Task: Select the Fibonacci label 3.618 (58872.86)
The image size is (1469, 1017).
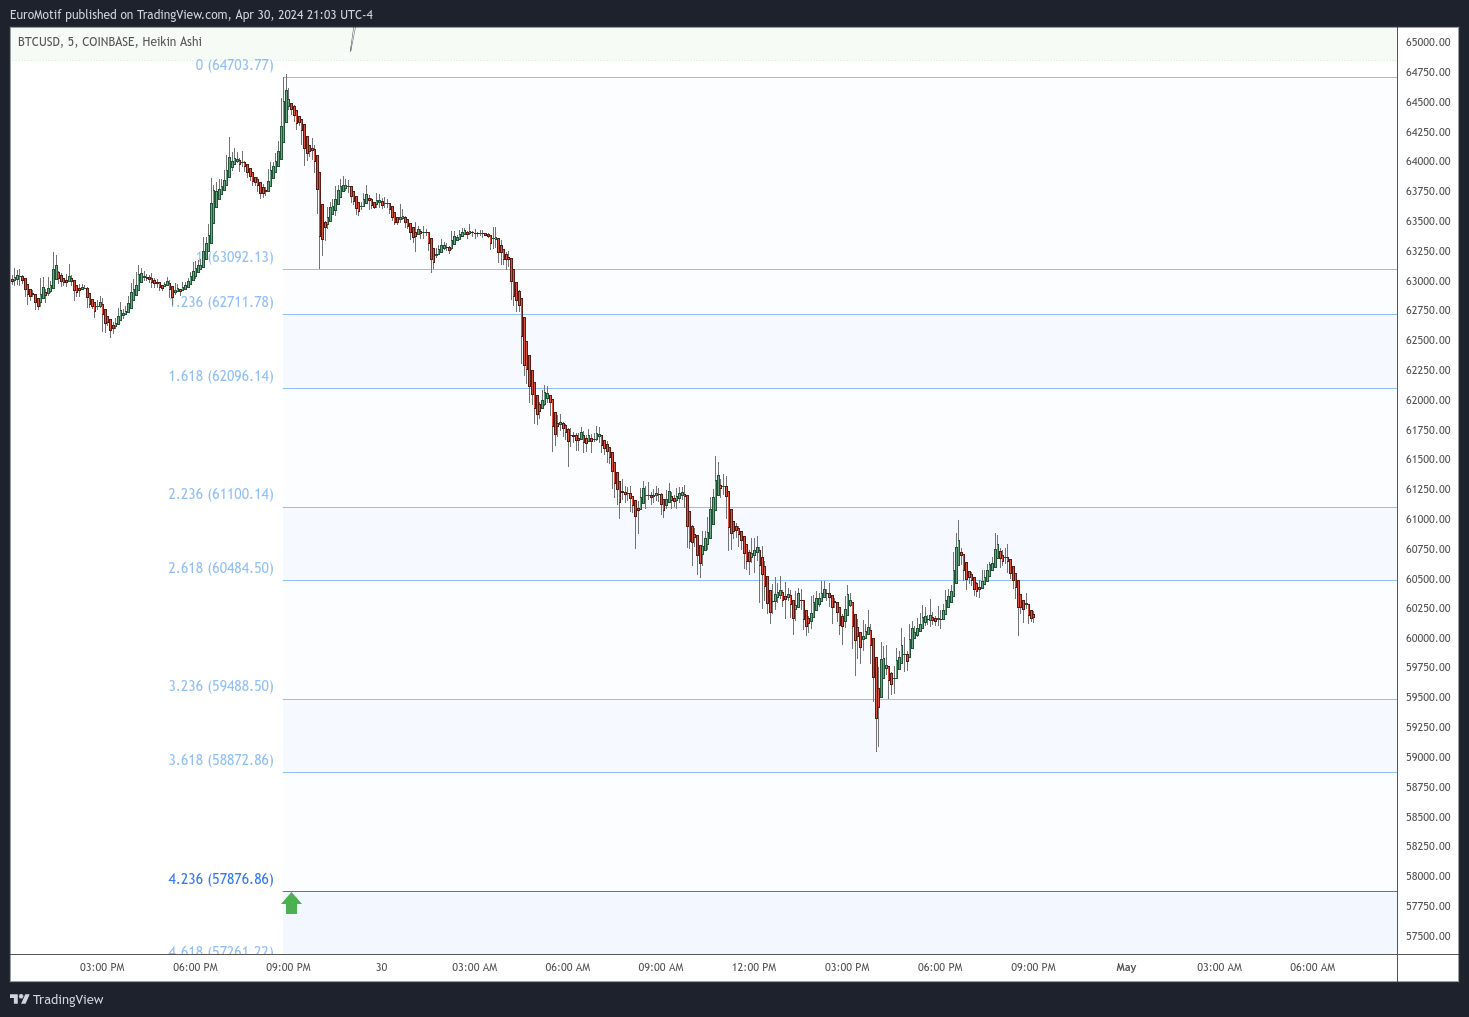Action: tap(221, 760)
